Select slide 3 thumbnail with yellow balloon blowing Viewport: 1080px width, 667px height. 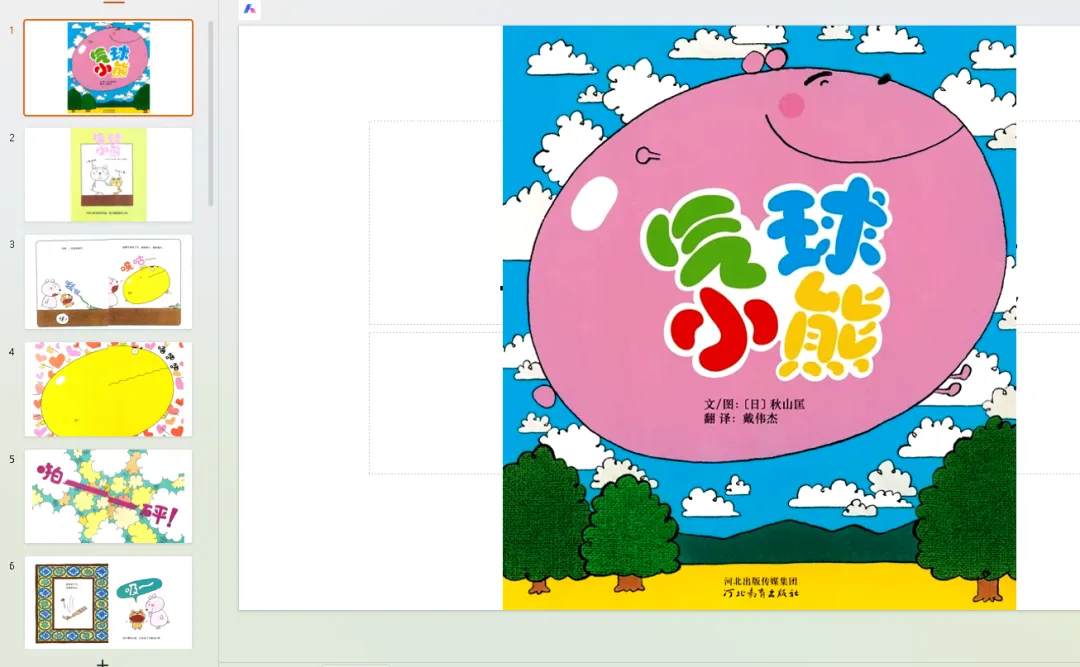click(x=108, y=282)
